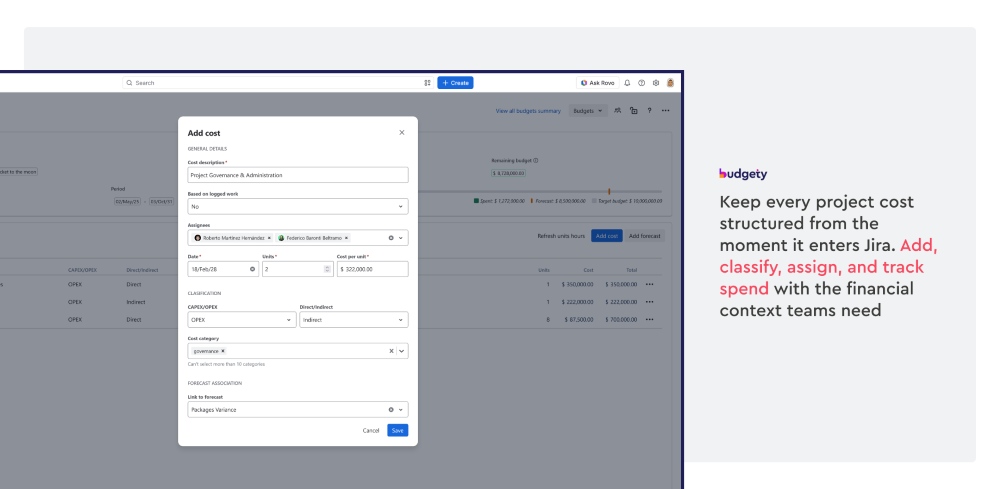Clear all Cost category selections
This screenshot has height=489, width=1000.
tap(392, 351)
